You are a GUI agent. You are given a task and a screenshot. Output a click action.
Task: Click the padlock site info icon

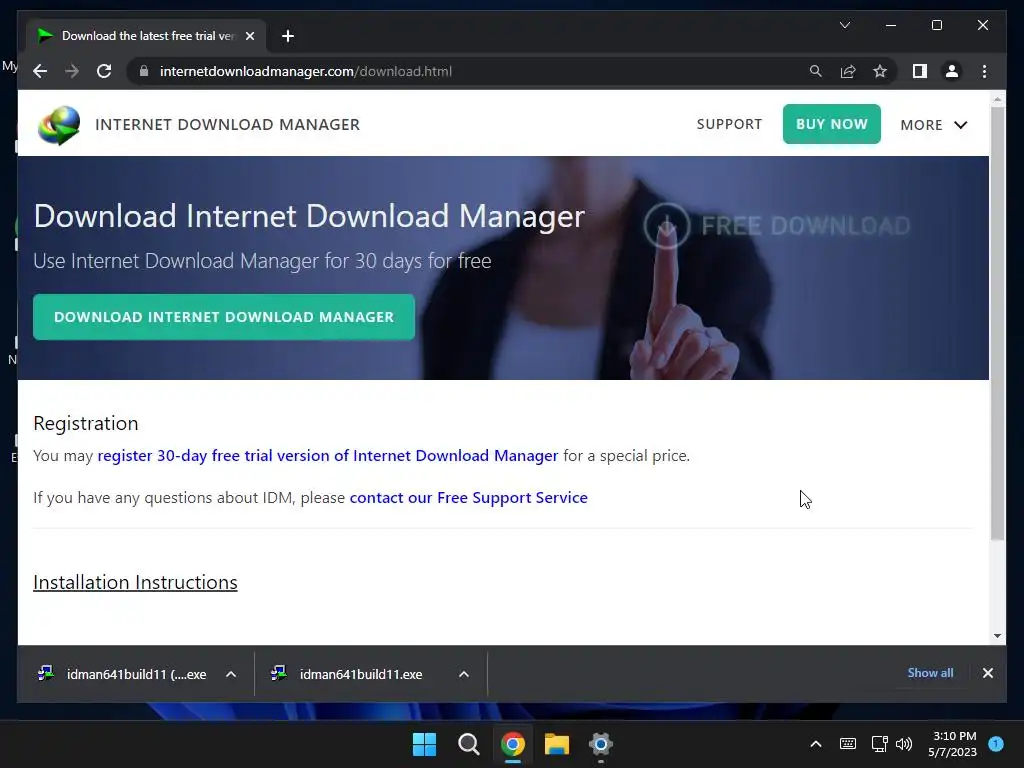144,71
